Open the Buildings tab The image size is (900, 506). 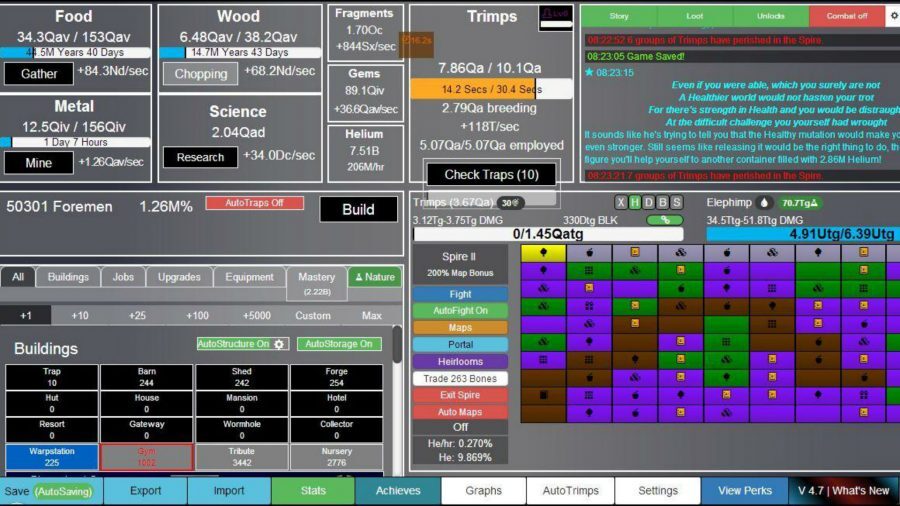click(x=68, y=277)
